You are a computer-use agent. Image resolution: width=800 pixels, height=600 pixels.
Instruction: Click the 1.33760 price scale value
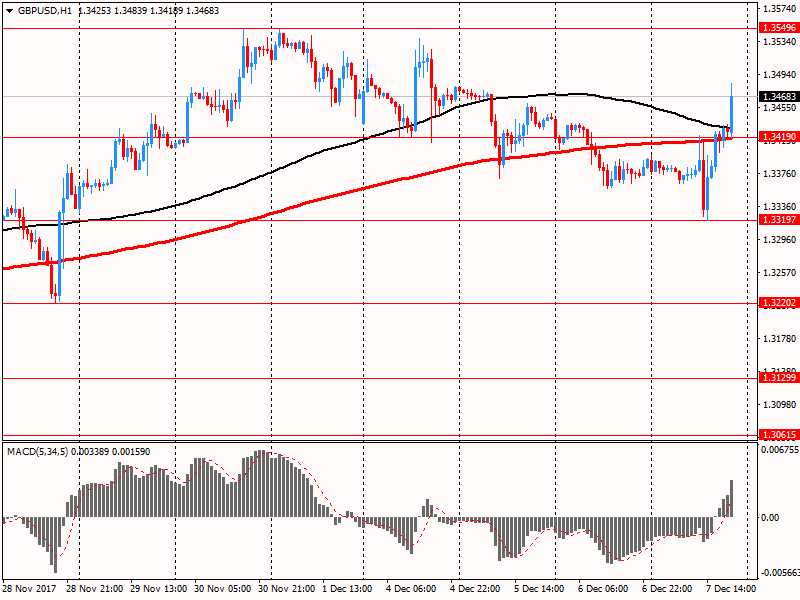[779, 173]
